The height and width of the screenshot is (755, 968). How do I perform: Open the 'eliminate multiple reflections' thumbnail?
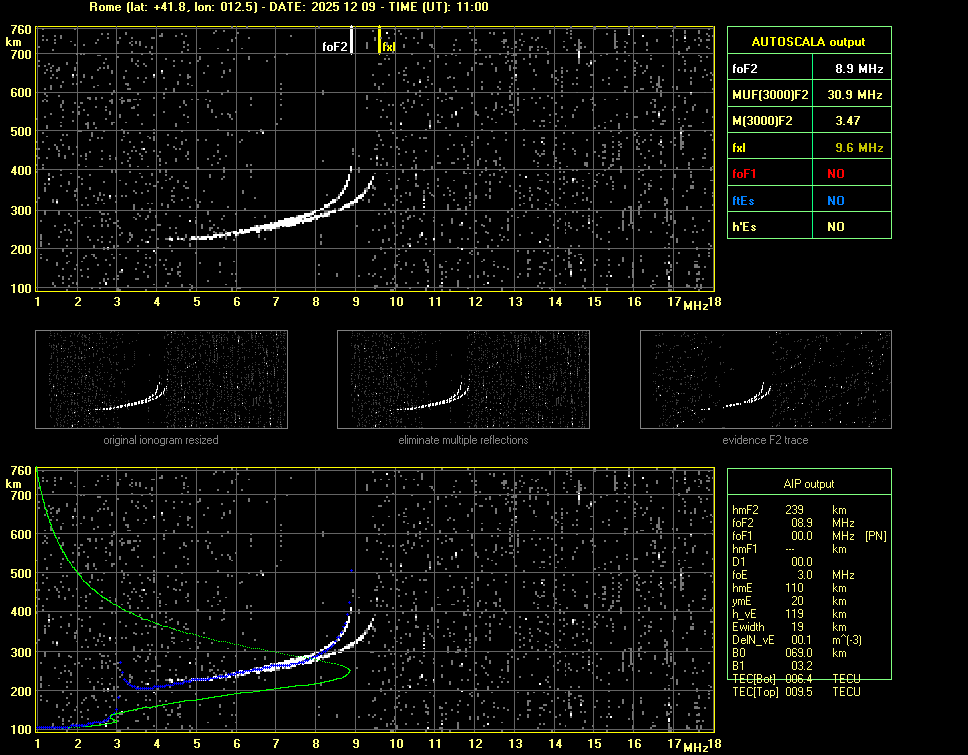tap(463, 377)
